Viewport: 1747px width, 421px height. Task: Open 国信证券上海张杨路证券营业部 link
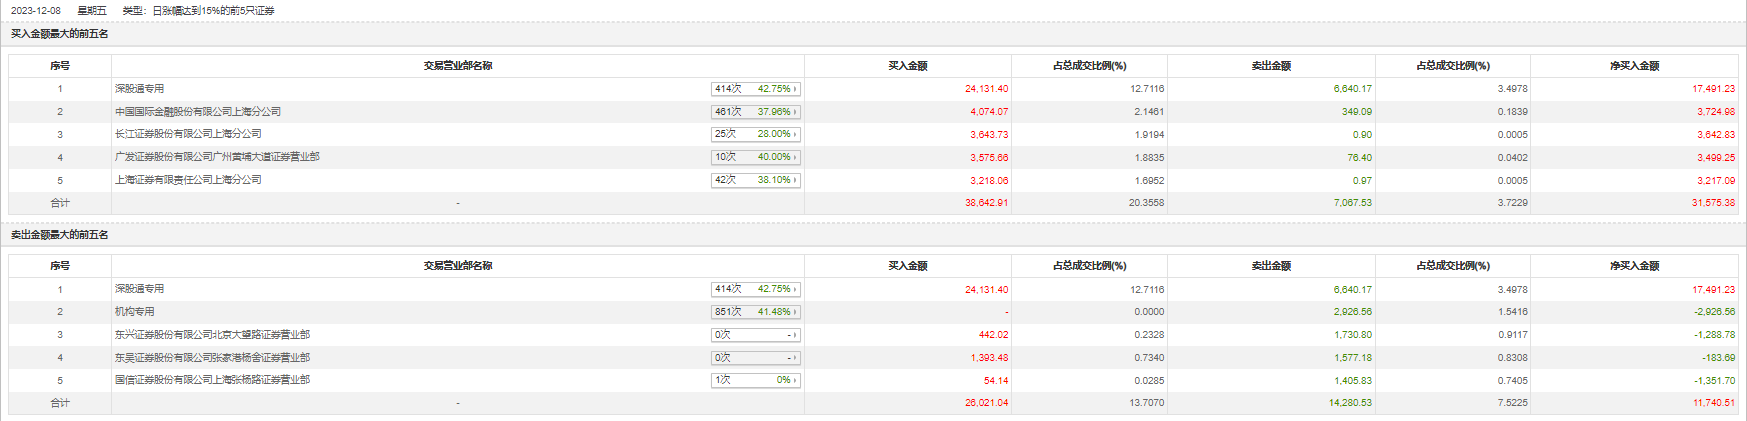[212, 380]
